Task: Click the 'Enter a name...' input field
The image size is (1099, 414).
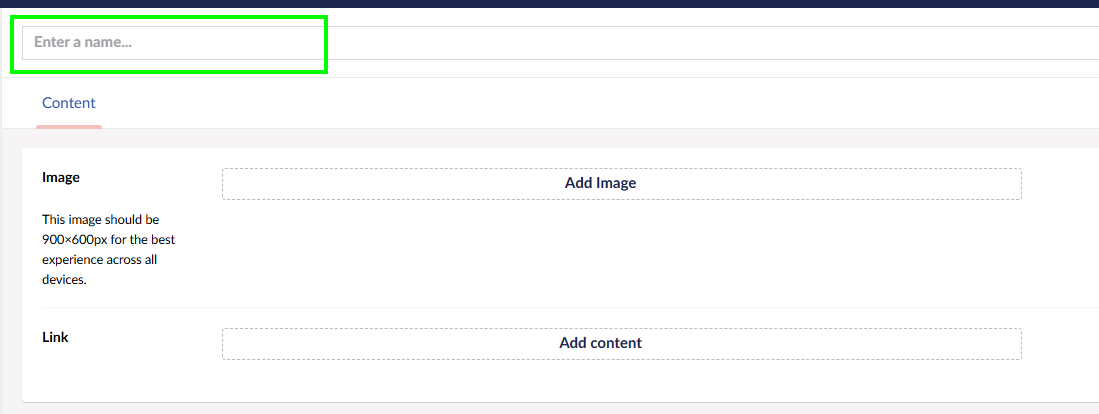Action: pyautogui.click(x=560, y=43)
